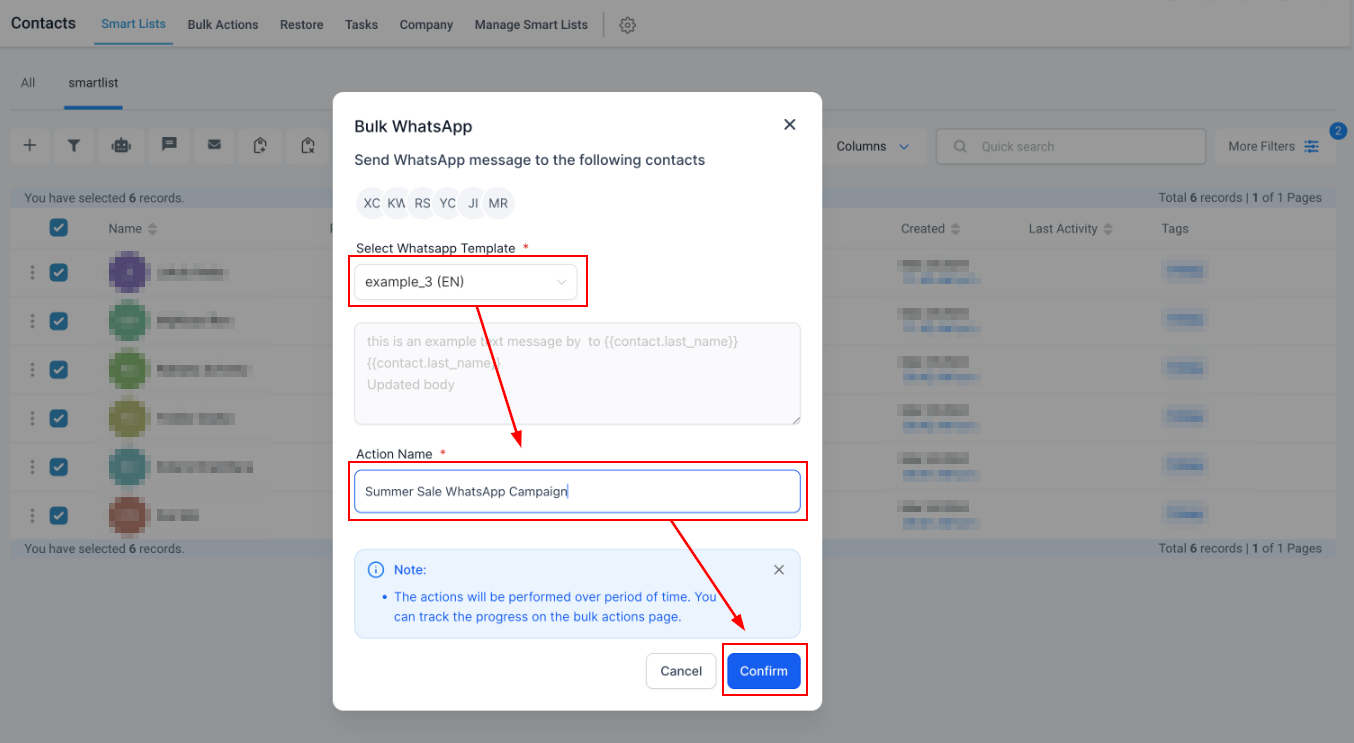This screenshot has width=1354, height=743.
Task: Click the template message preview textarea
Action: pos(578,373)
